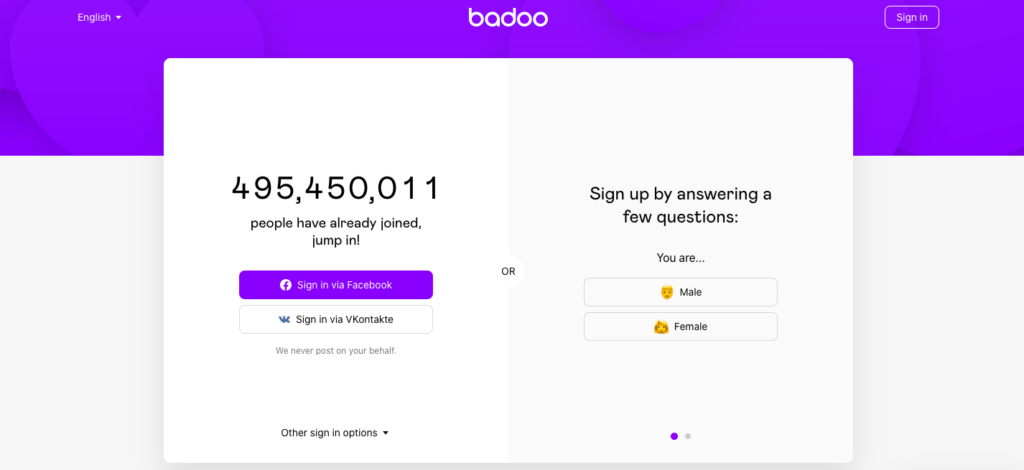Choose Male as your gender
Viewport: 1024px width, 470px height.
coord(681,292)
